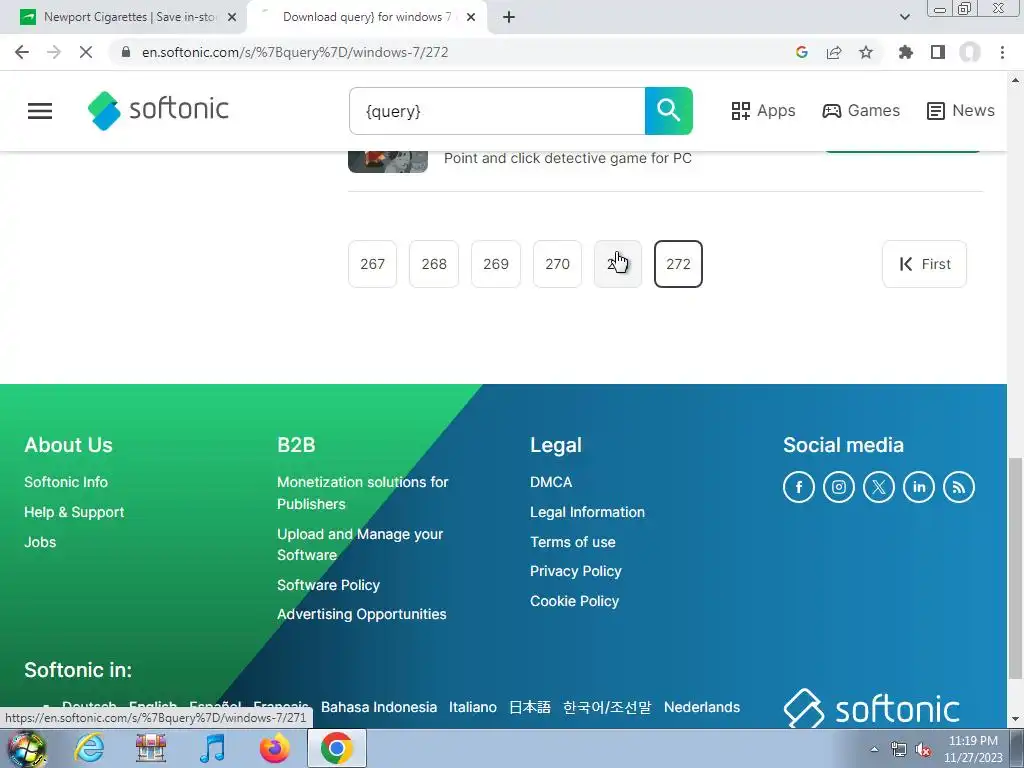Open the DMCA link
1024x768 pixels.
click(x=551, y=482)
